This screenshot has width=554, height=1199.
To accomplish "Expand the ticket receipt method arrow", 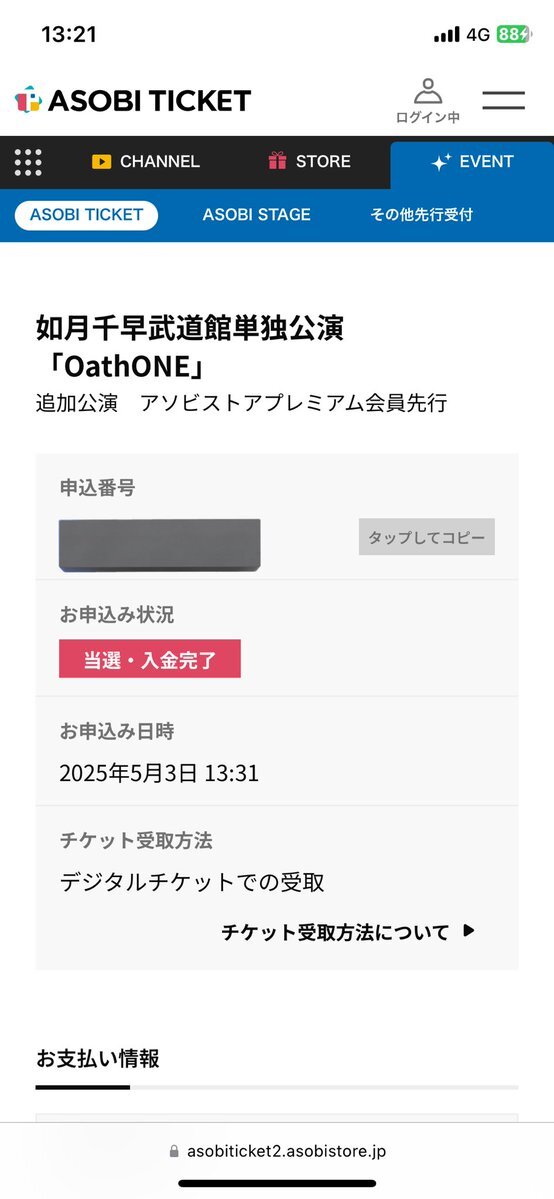I will (469, 931).
